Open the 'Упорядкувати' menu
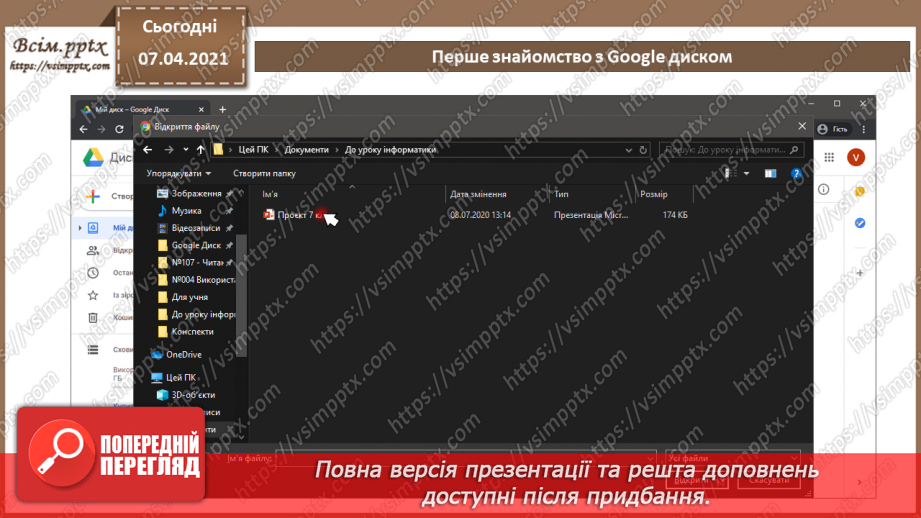 179,173
